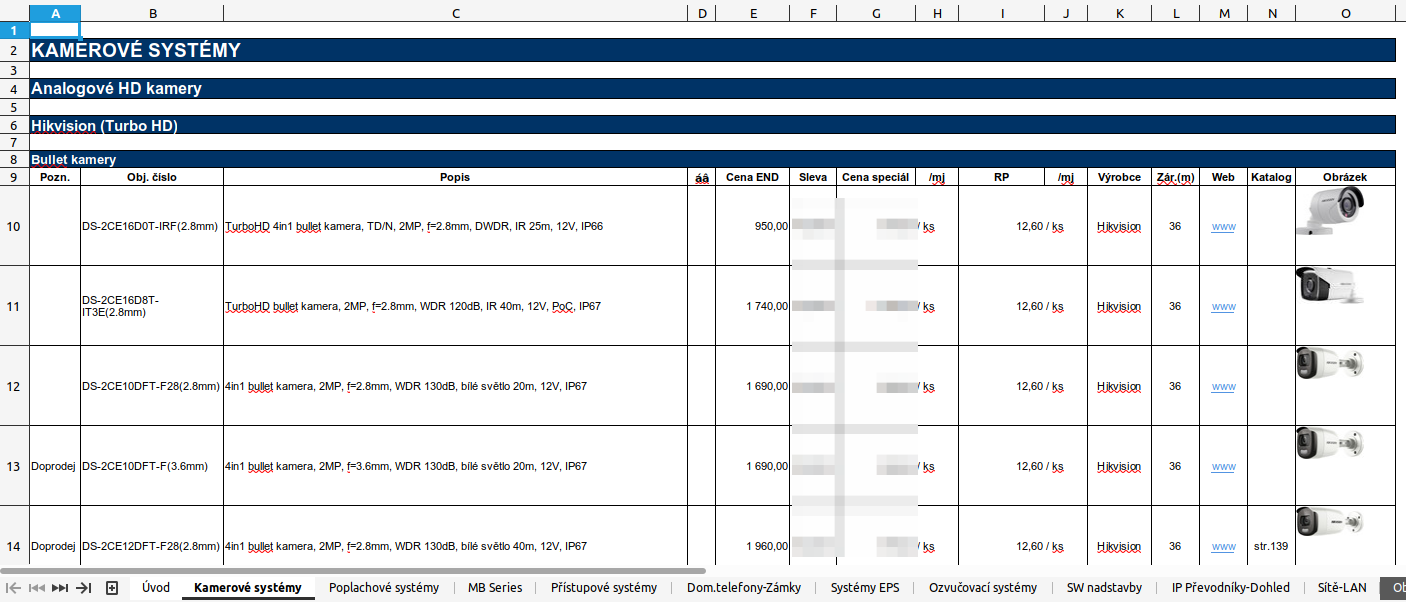The height and width of the screenshot is (602, 1406).
Task: Click the camera picture in row 11
Action: [1329, 286]
